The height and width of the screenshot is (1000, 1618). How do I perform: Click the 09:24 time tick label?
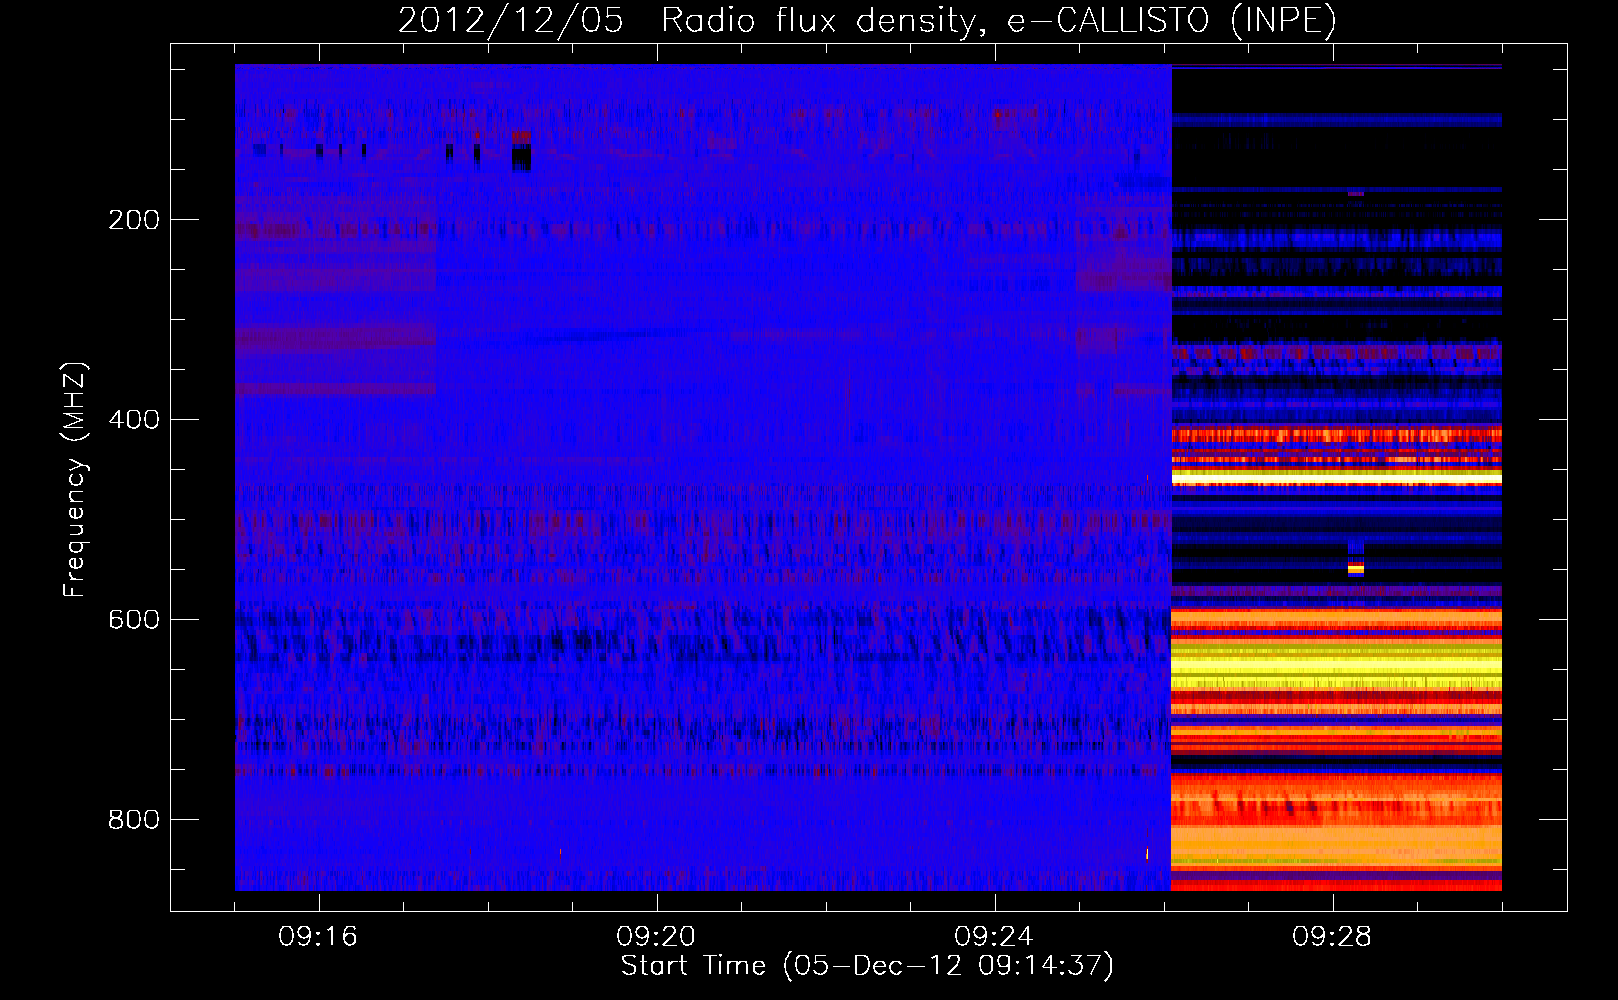pos(994,937)
